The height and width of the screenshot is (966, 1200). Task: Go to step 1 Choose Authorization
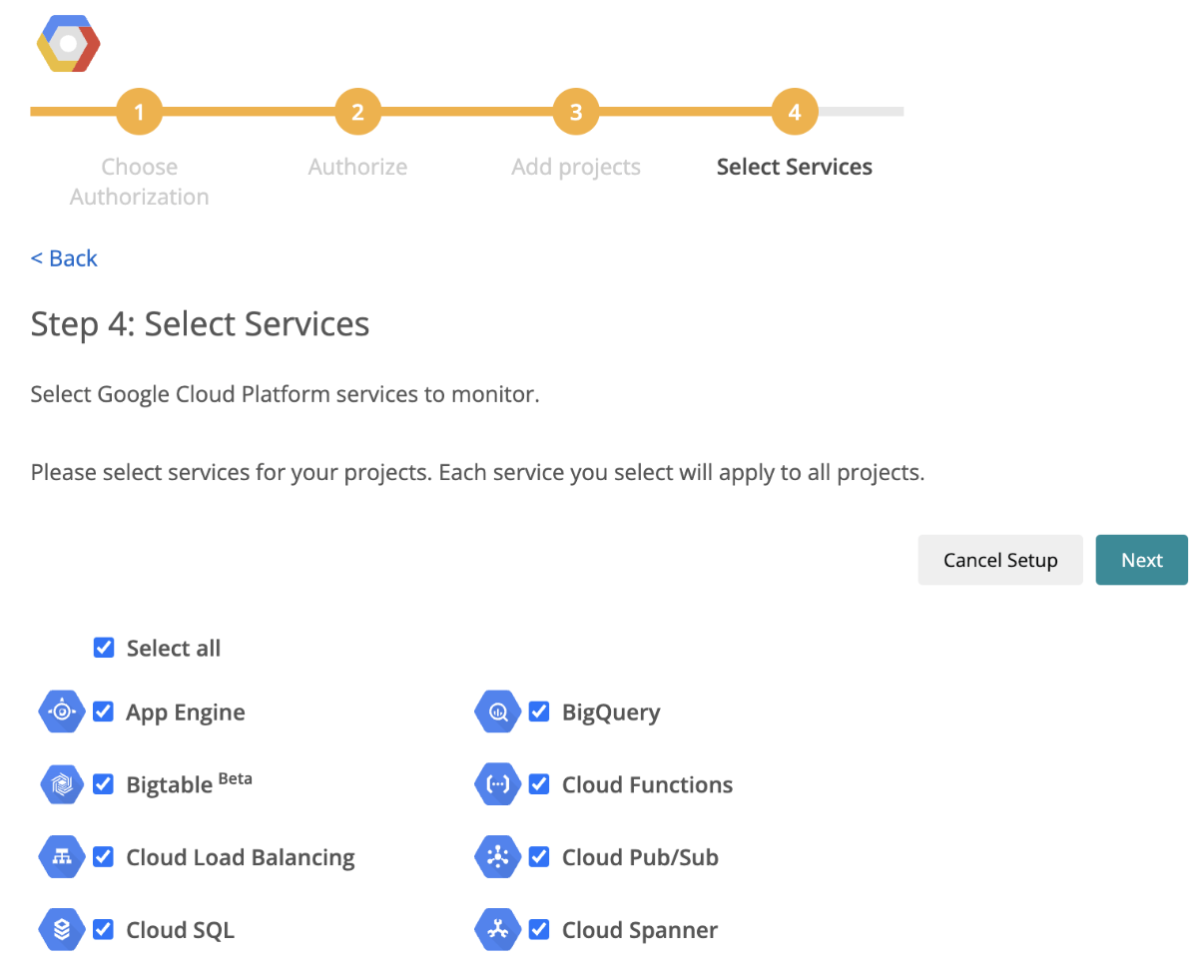click(139, 112)
